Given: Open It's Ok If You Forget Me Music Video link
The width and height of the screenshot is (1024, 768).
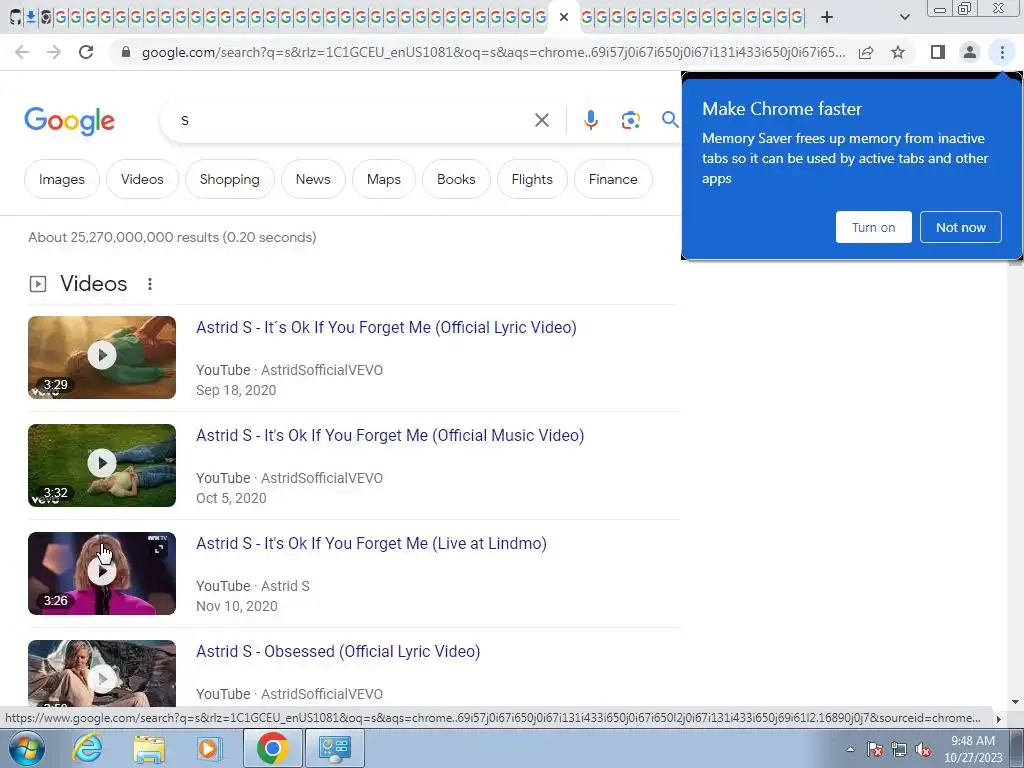Looking at the screenshot, I should pyautogui.click(x=390, y=435).
